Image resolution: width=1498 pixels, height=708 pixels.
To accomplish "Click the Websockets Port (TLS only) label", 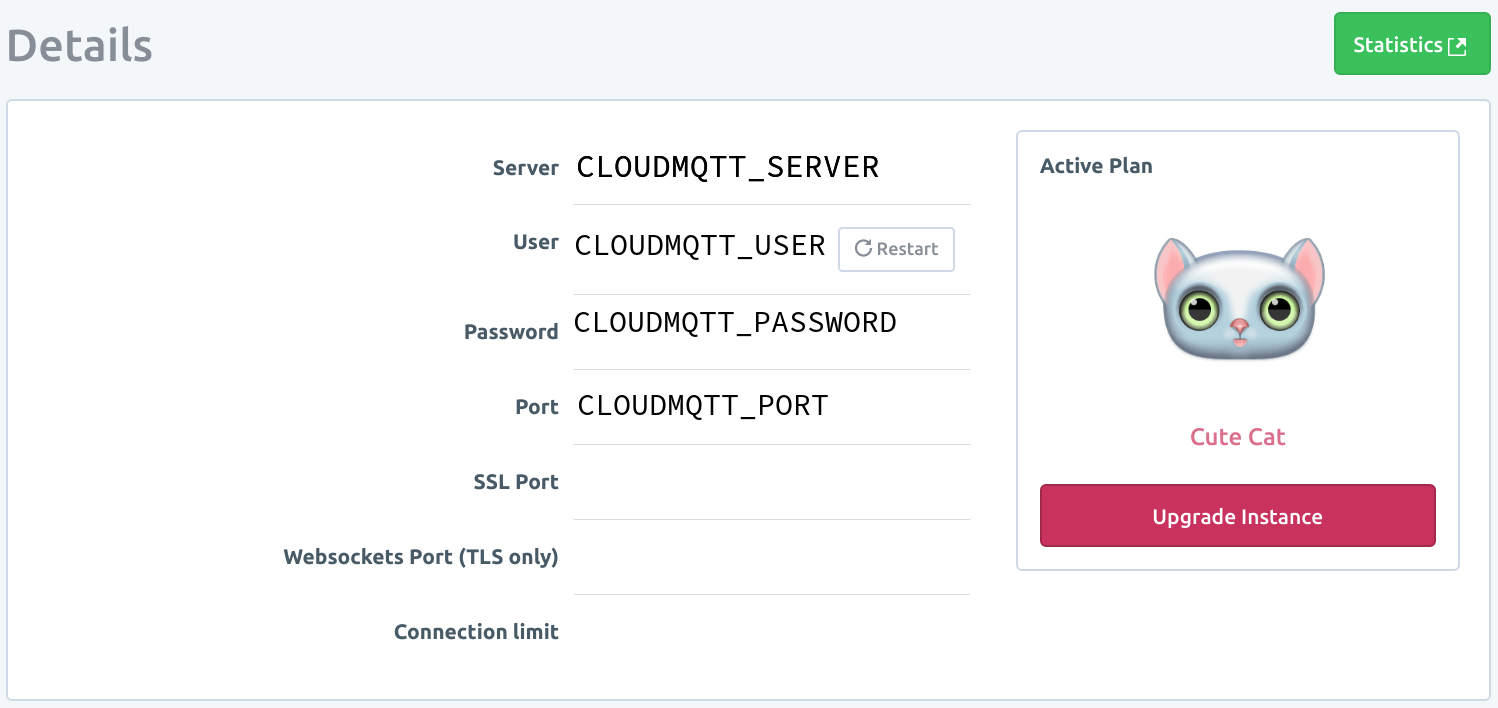I will coord(421,557).
